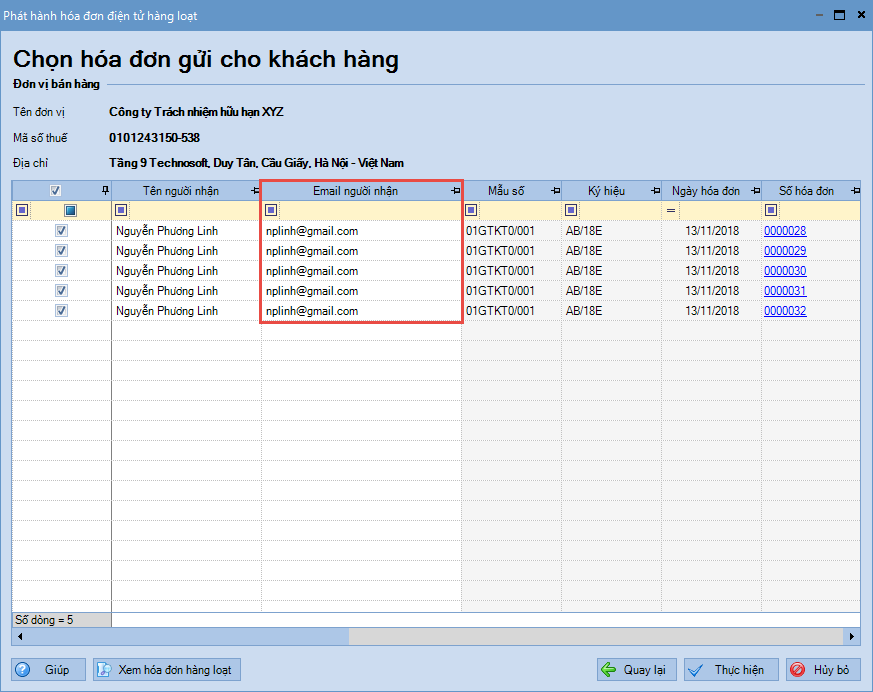Open invoice link 0000032
873x692 pixels.
tap(785, 311)
